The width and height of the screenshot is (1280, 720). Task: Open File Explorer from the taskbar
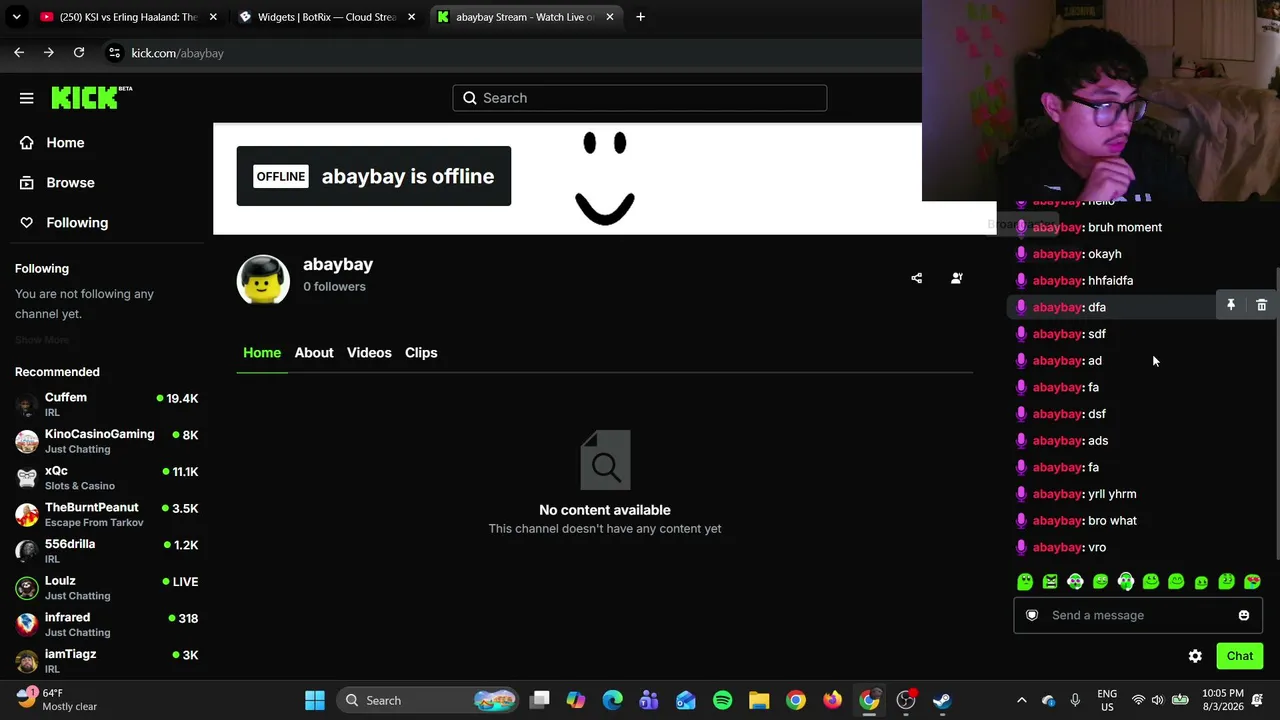(x=759, y=700)
